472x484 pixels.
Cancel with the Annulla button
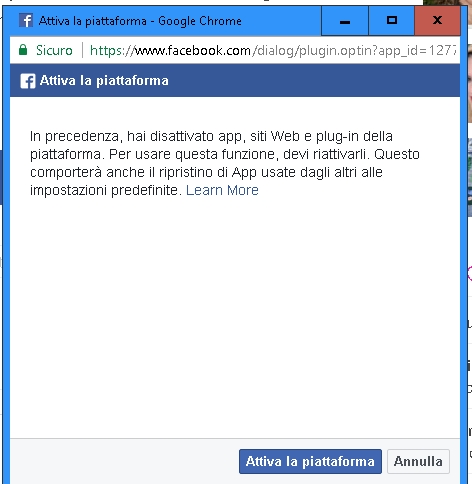tap(418, 461)
